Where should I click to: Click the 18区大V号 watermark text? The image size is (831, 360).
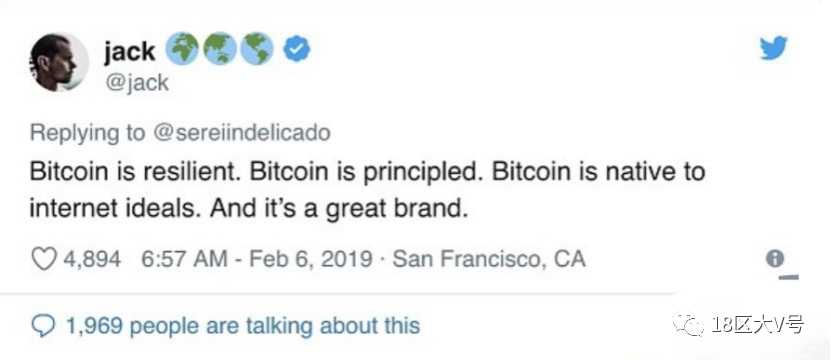tap(757, 324)
